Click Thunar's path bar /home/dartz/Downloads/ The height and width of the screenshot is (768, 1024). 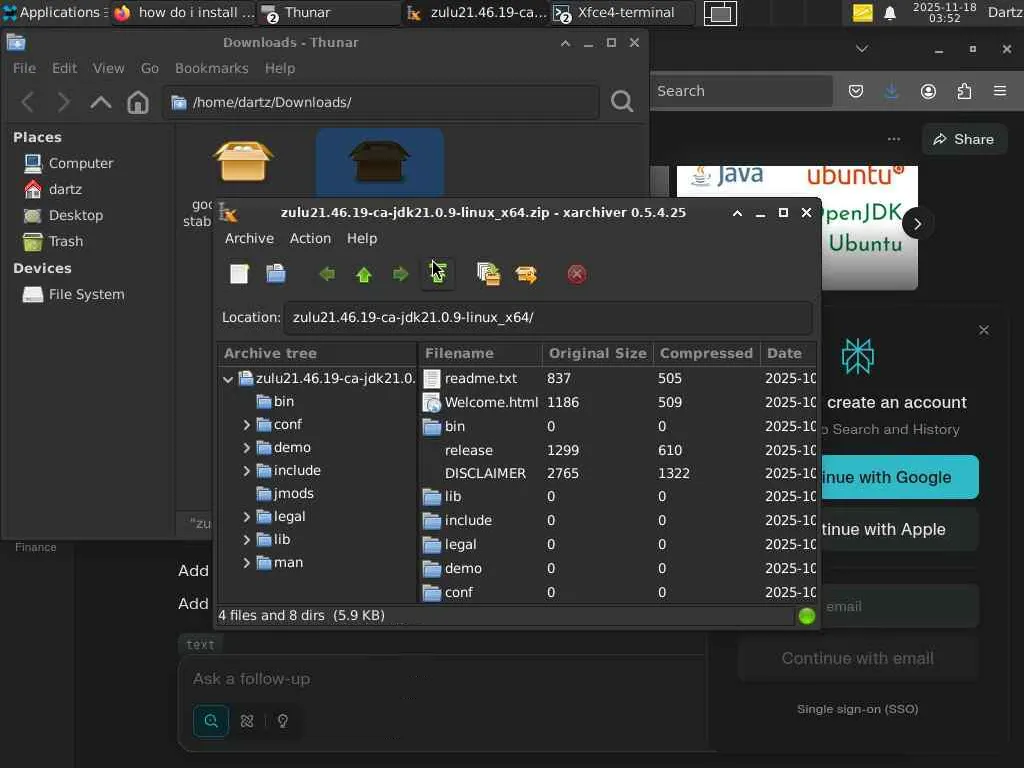click(381, 102)
